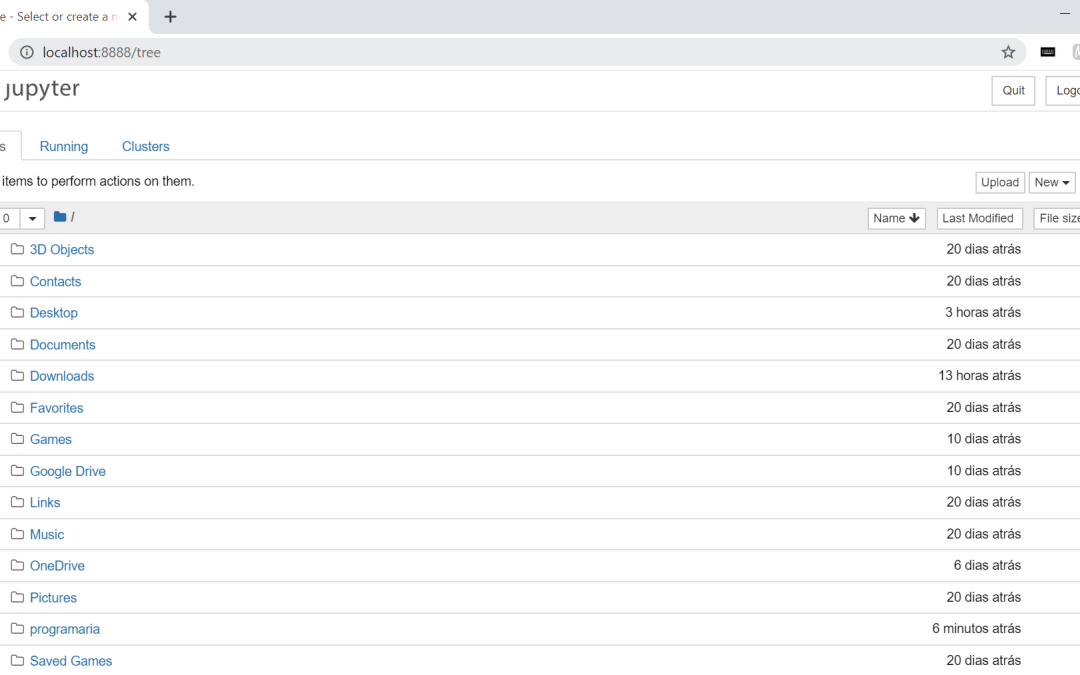This screenshot has height=675, width=1080.
Task: Close the current Jupyter browser tab
Action: (x=132, y=17)
